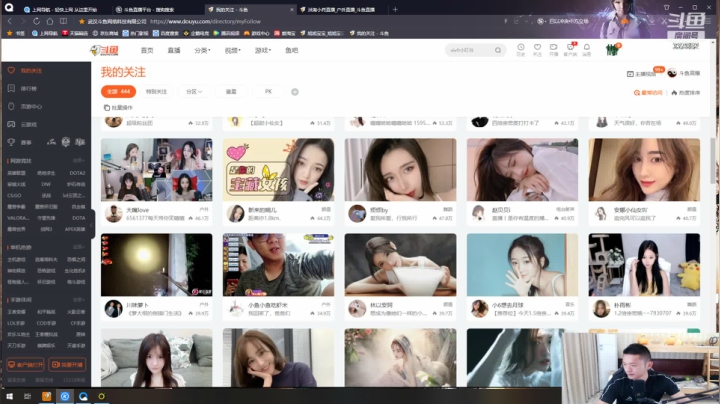Collapse the left sidebar with arrow handle

point(92,225)
